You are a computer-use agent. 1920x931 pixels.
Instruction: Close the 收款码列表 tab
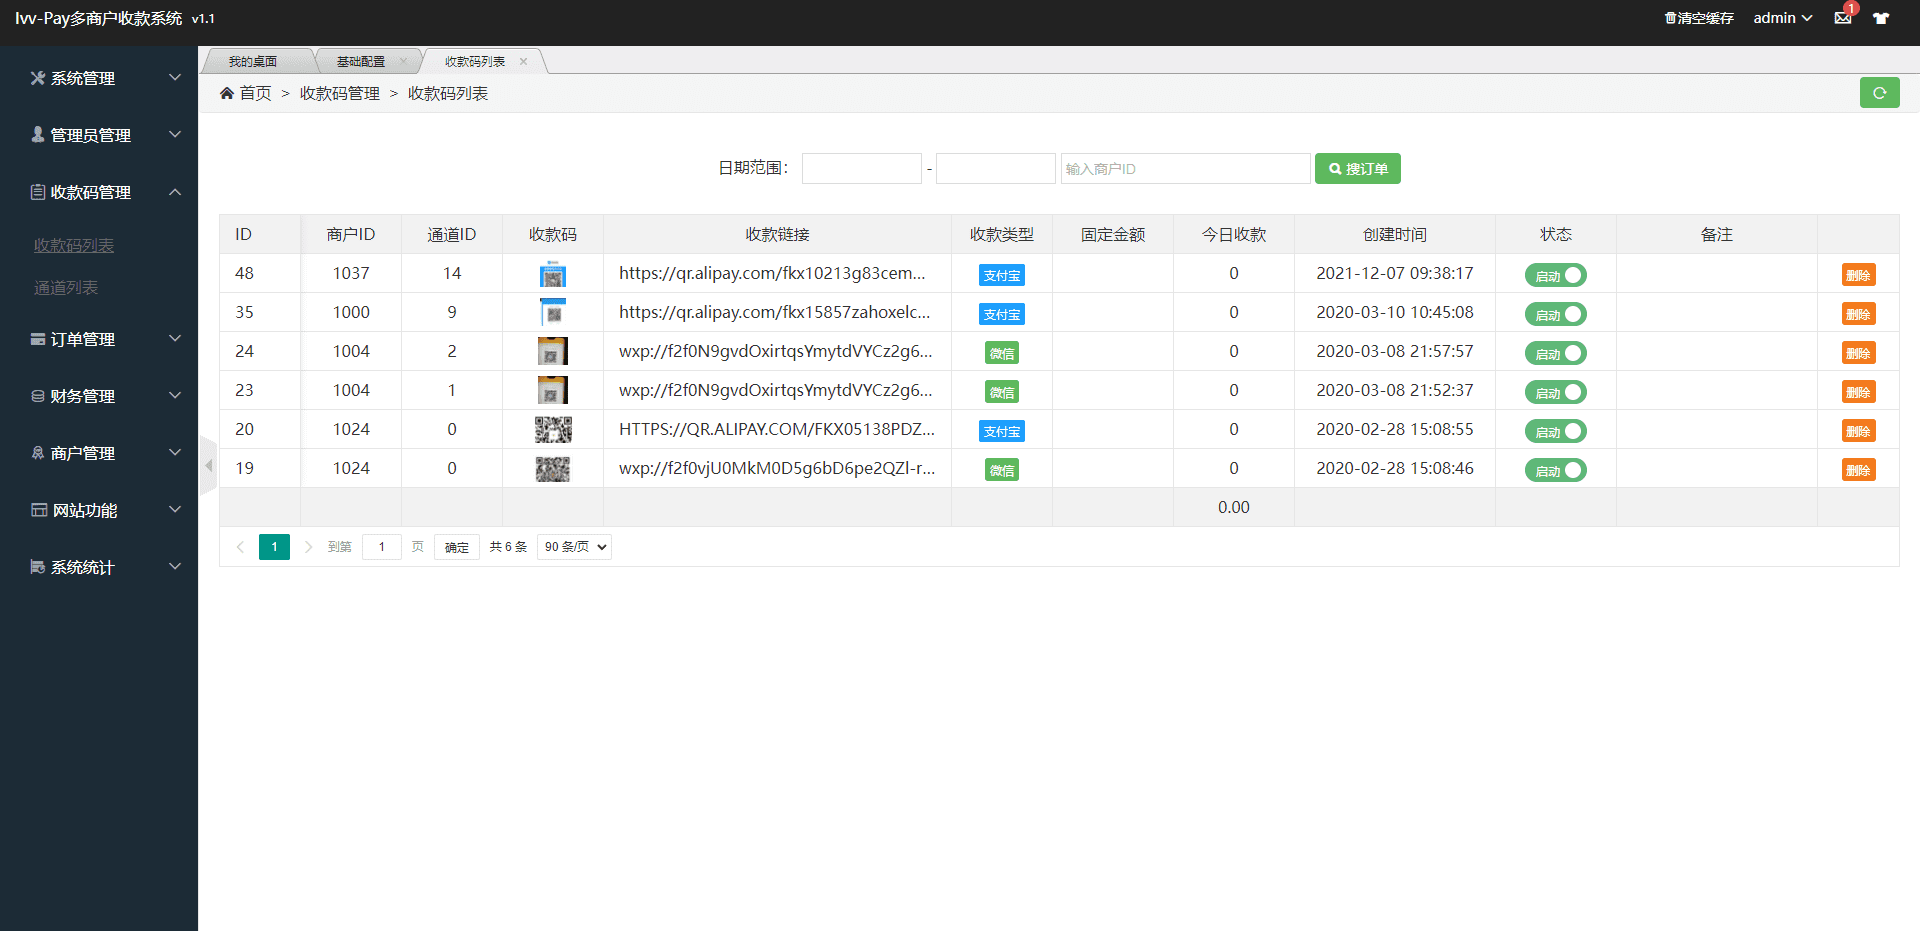pyautogui.click(x=523, y=62)
